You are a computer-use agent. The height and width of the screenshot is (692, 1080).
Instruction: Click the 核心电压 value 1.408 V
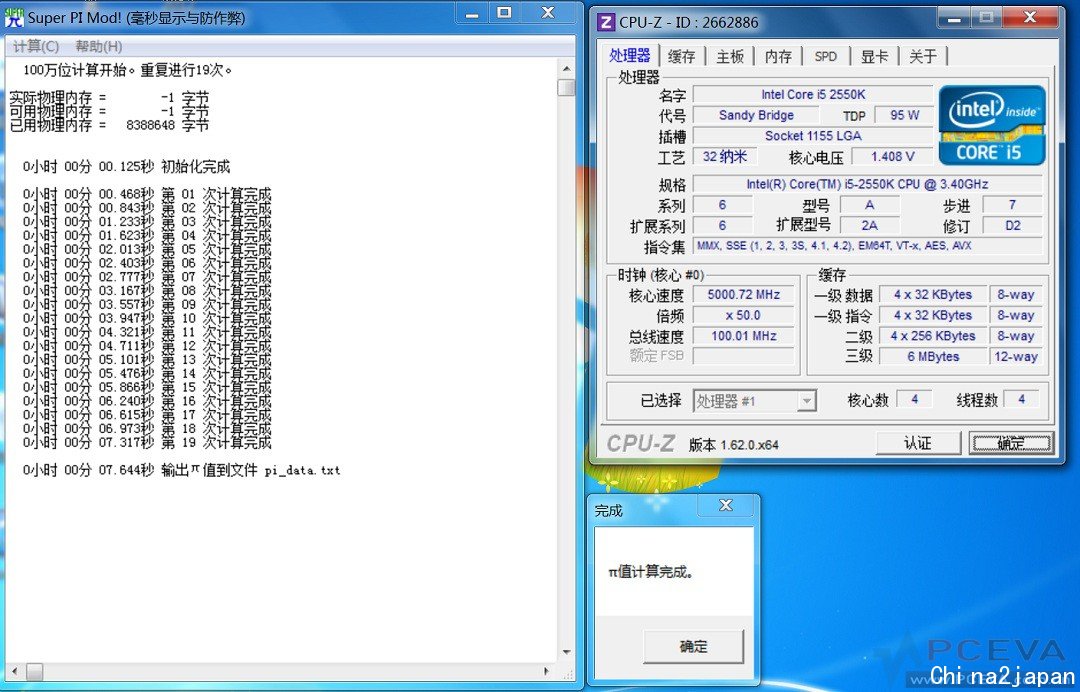tap(893, 156)
